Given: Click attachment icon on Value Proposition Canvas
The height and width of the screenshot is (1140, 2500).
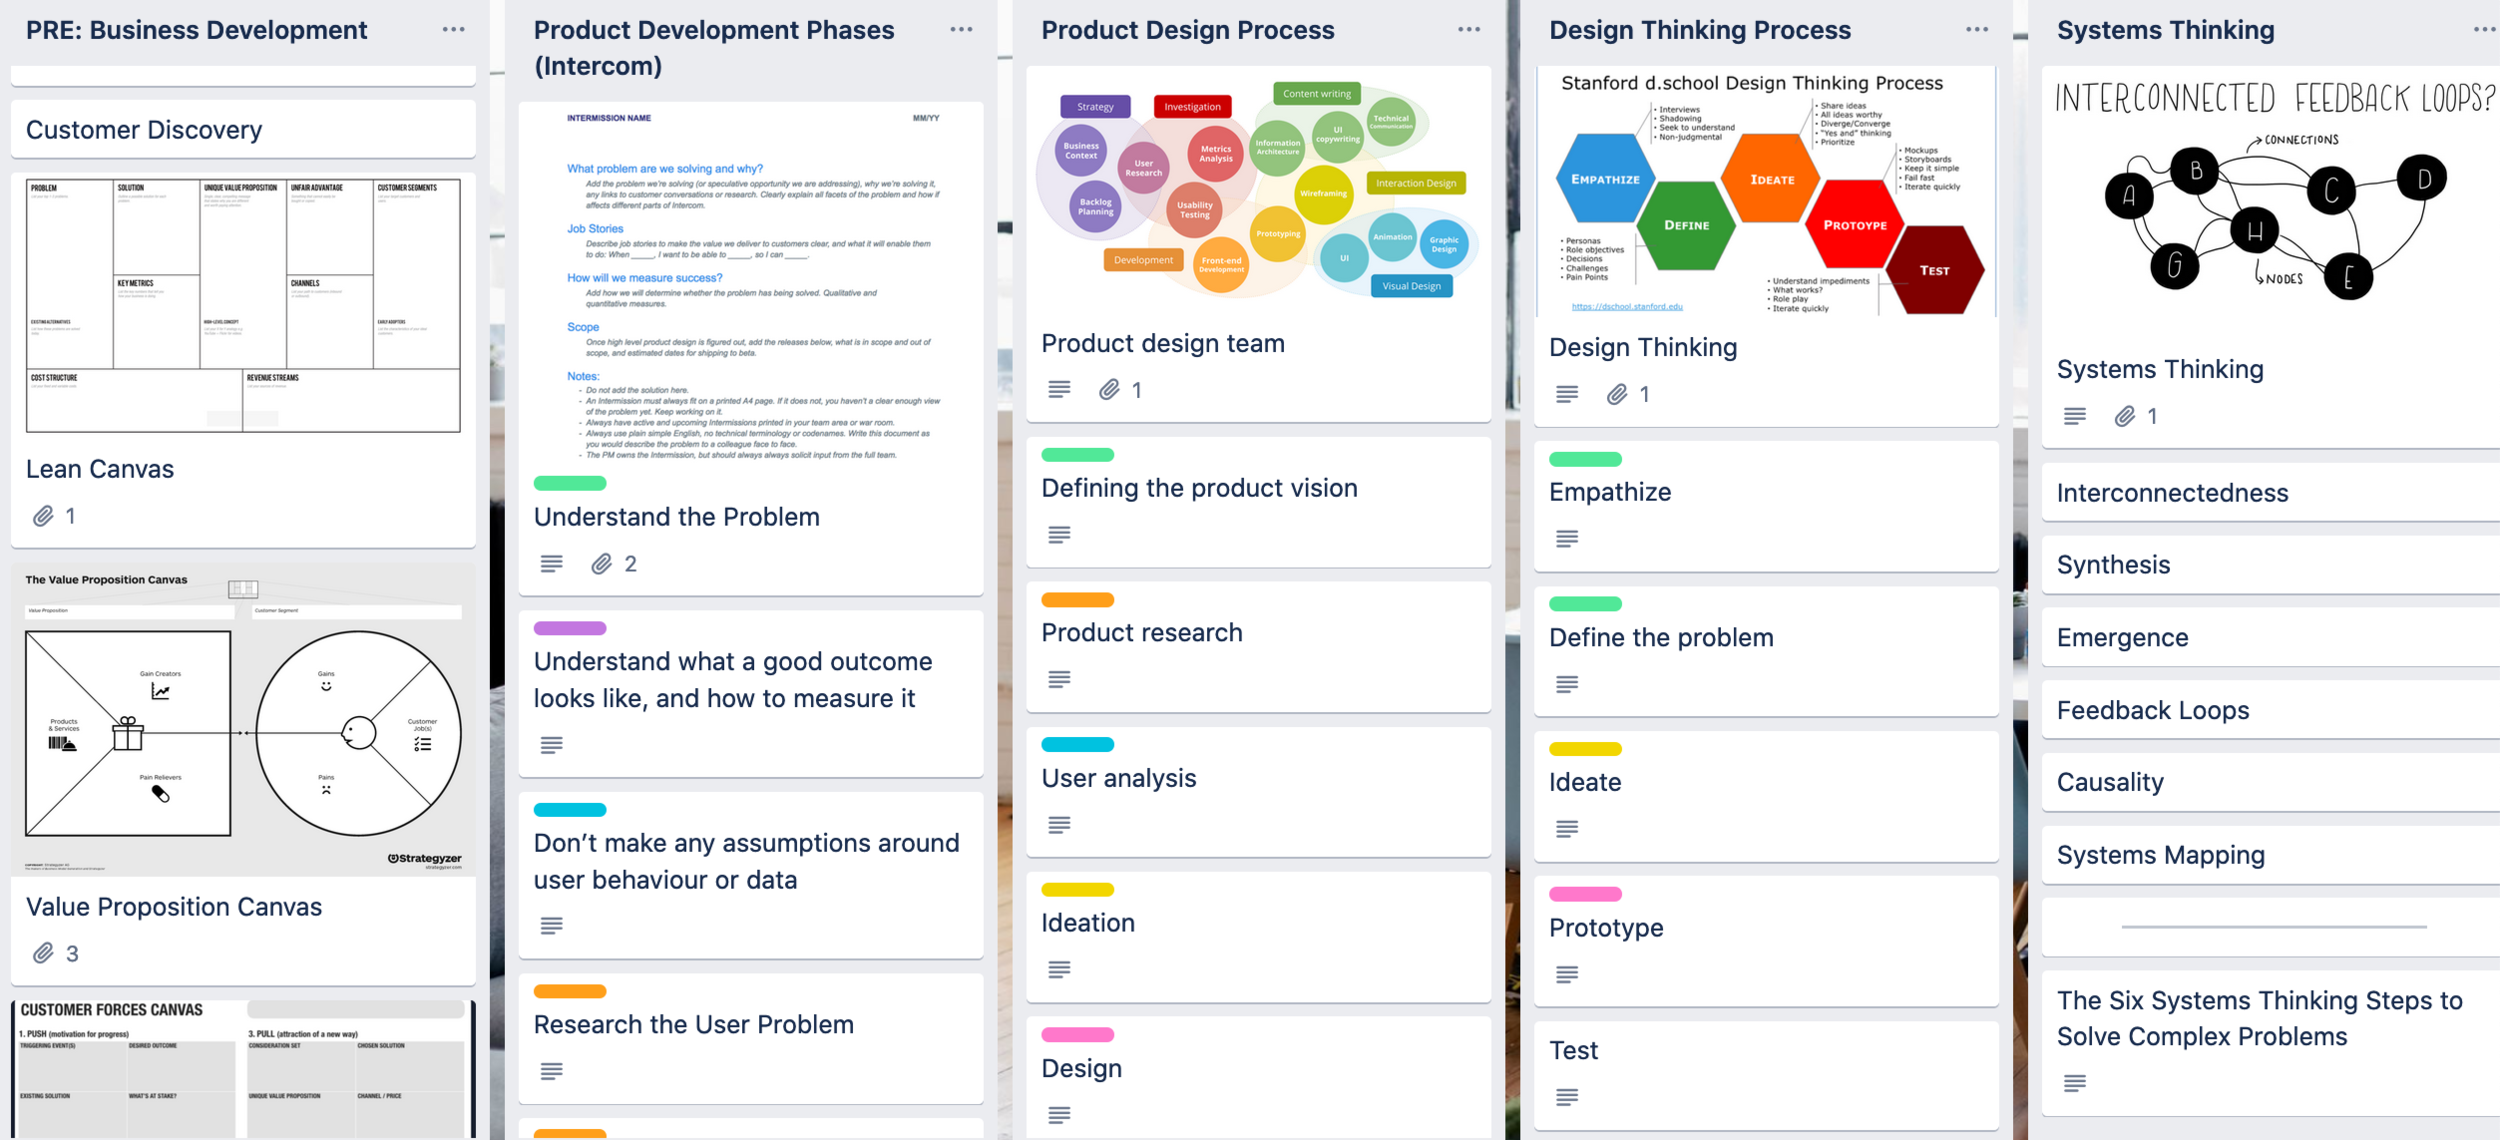Looking at the screenshot, I should pos(43,953).
